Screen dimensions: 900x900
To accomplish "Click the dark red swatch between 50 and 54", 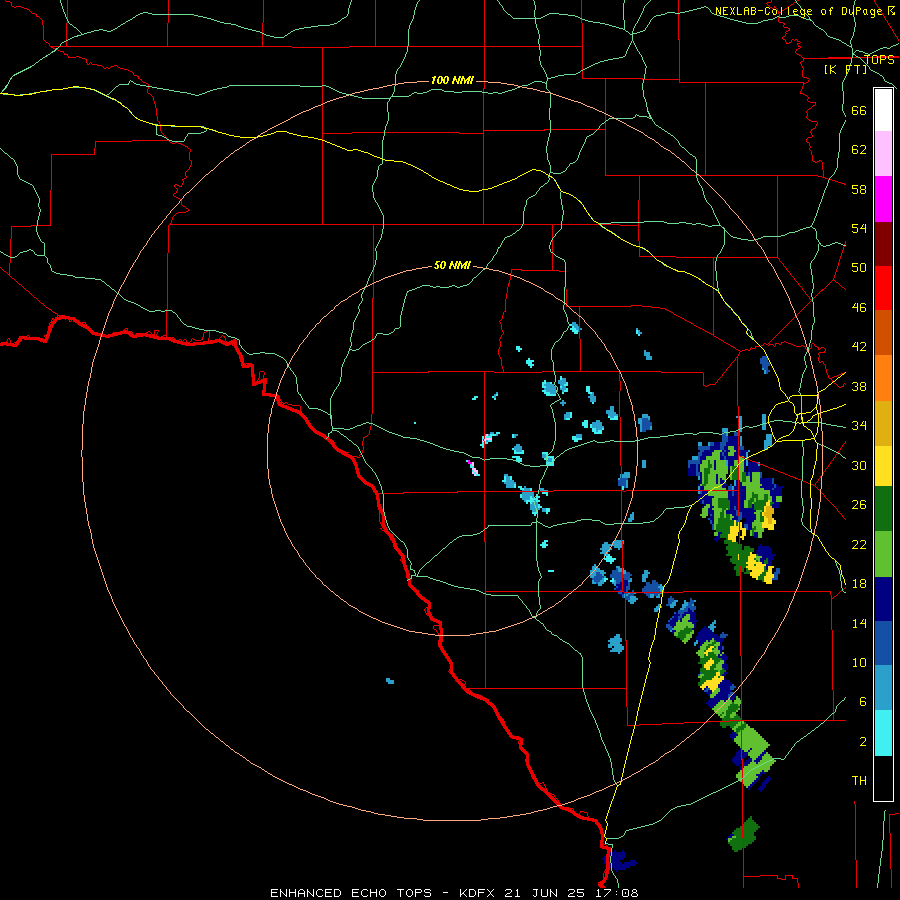I will (883, 244).
